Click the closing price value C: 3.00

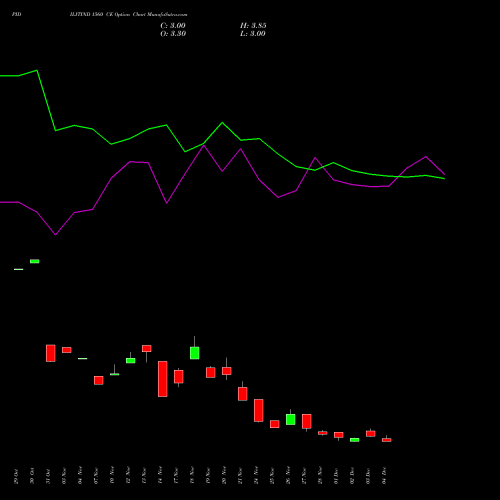173,26
